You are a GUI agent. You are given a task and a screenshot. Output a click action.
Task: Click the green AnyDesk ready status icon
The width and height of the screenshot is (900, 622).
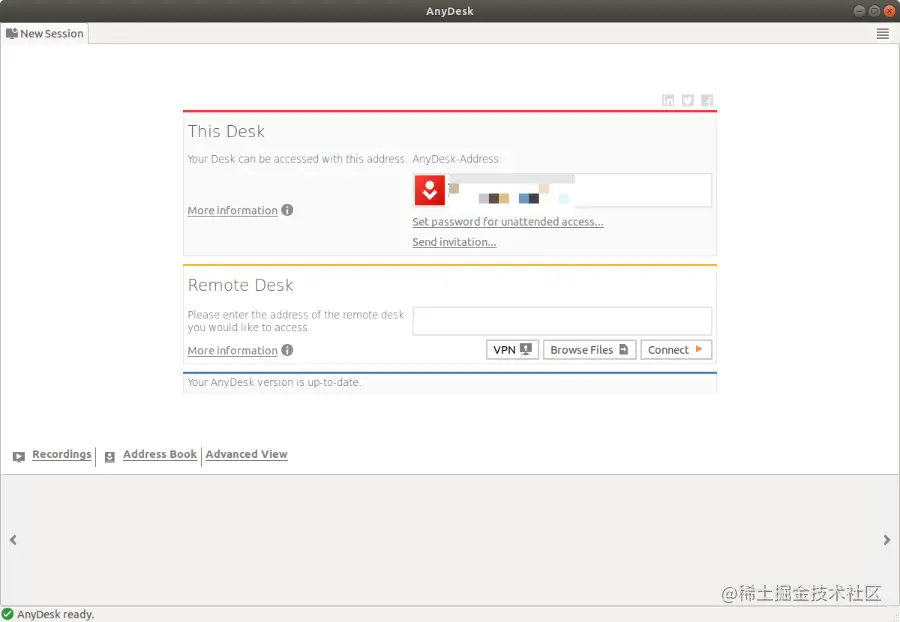click(7, 614)
